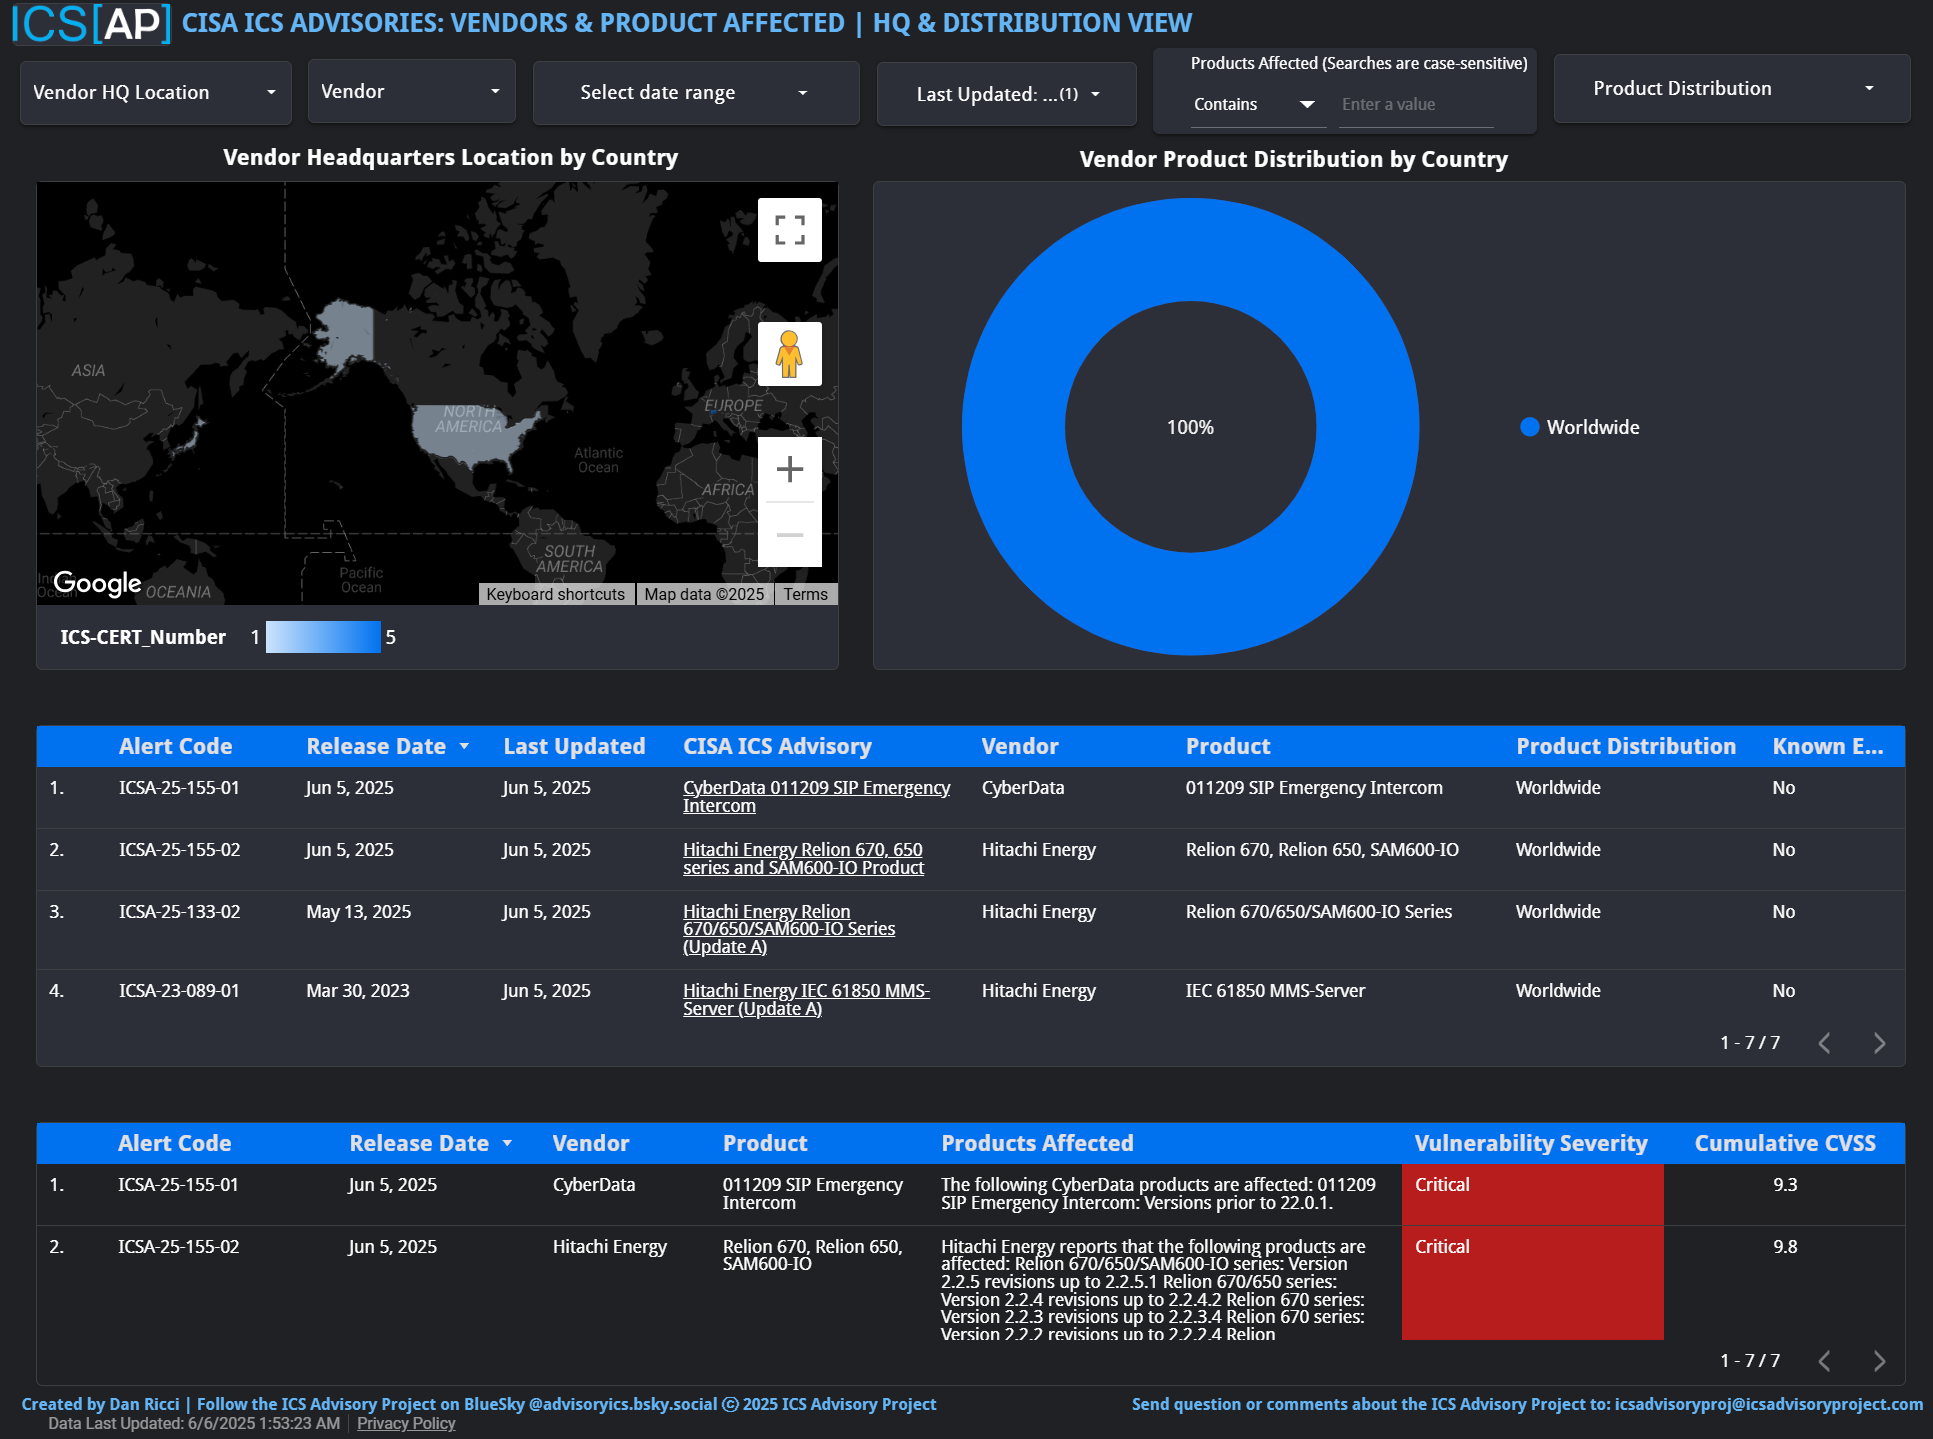Click the Enter a value search field
1933x1439 pixels.
click(1416, 104)
